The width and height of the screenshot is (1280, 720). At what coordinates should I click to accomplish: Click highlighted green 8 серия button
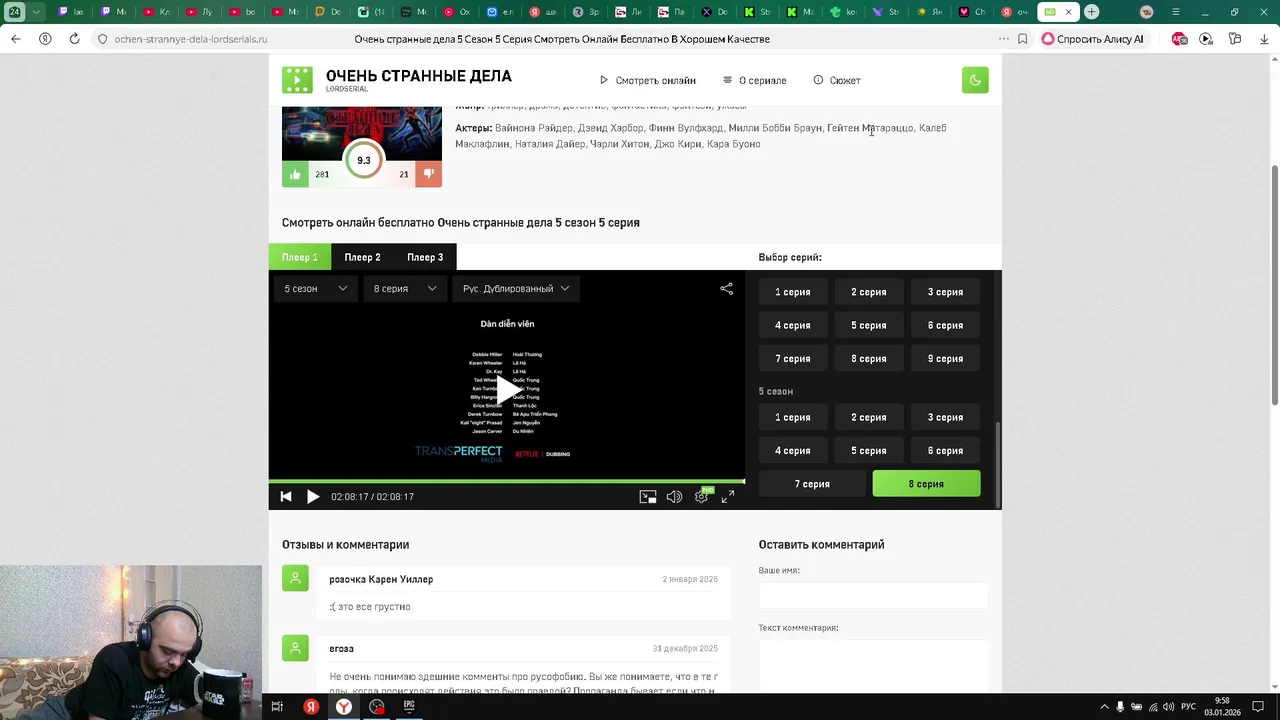(x=926, y=484)
